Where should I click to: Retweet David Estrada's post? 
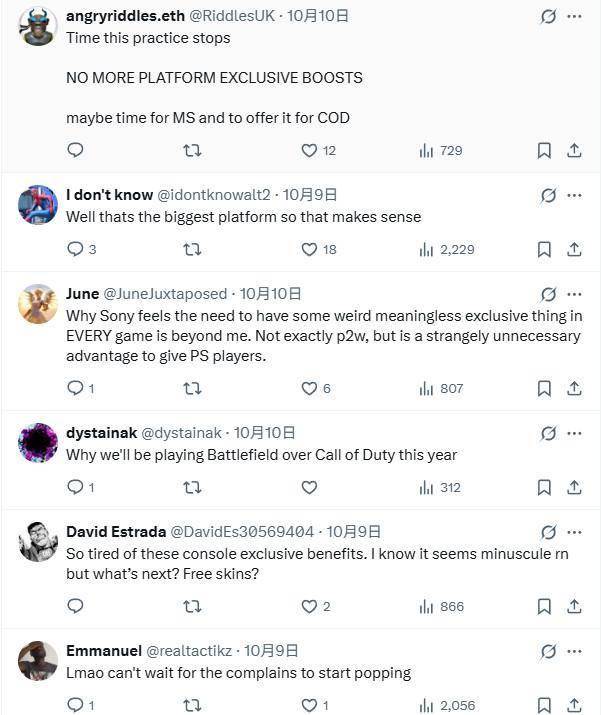192,606
